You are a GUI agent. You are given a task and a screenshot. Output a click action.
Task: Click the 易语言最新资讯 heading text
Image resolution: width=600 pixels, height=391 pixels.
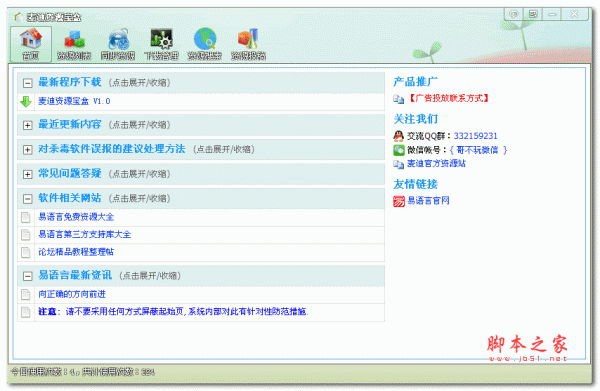(x=75, y=275)
